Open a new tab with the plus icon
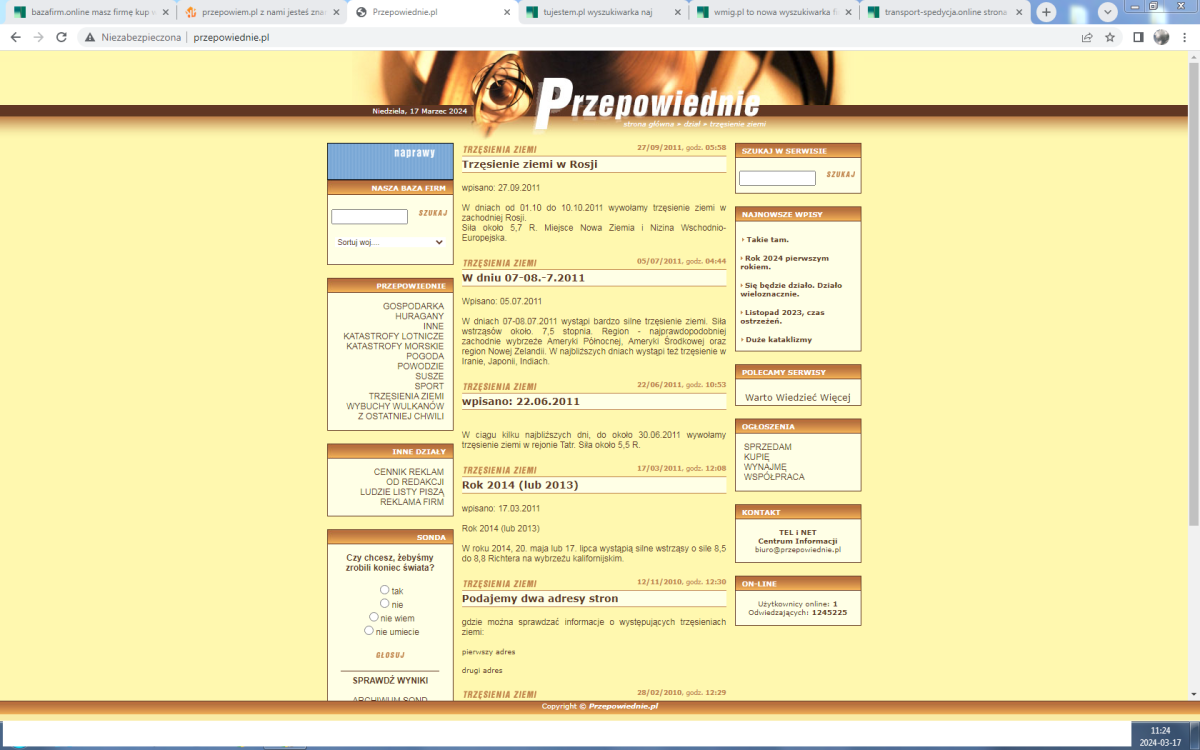 [x=1046, y=12]
